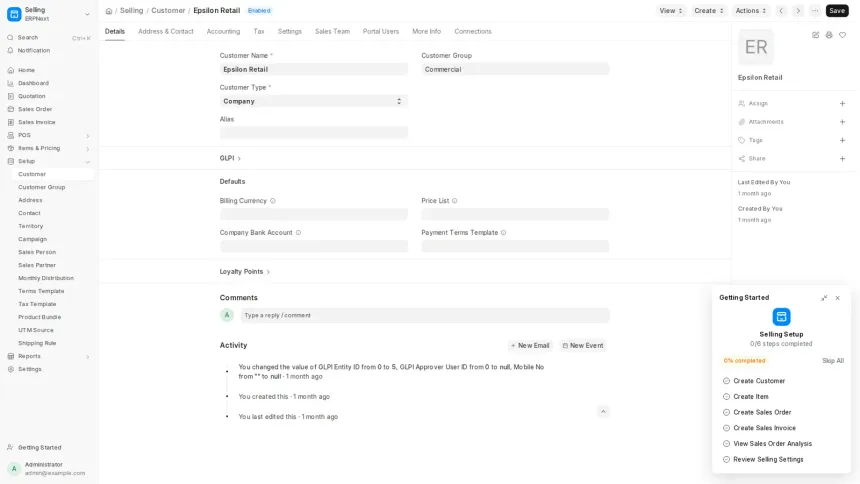Go to next customer record arrow

798,10
